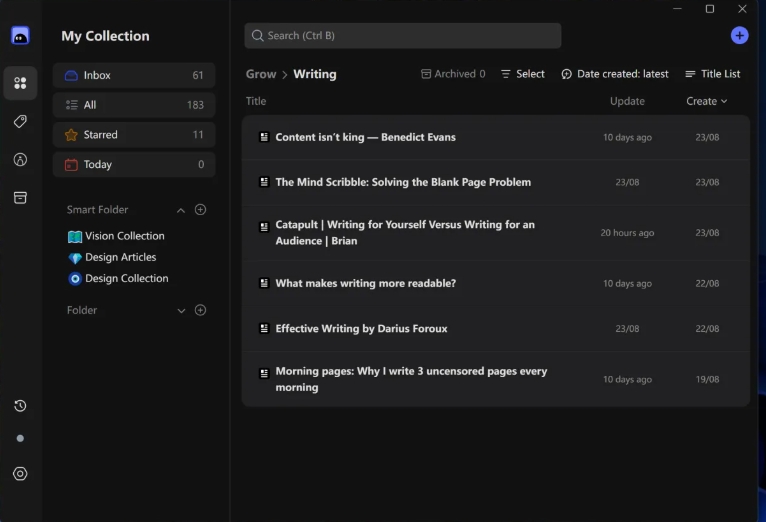Click the magnifier icon in the search bar
766x522 pixels.
[x=257, y=36]
